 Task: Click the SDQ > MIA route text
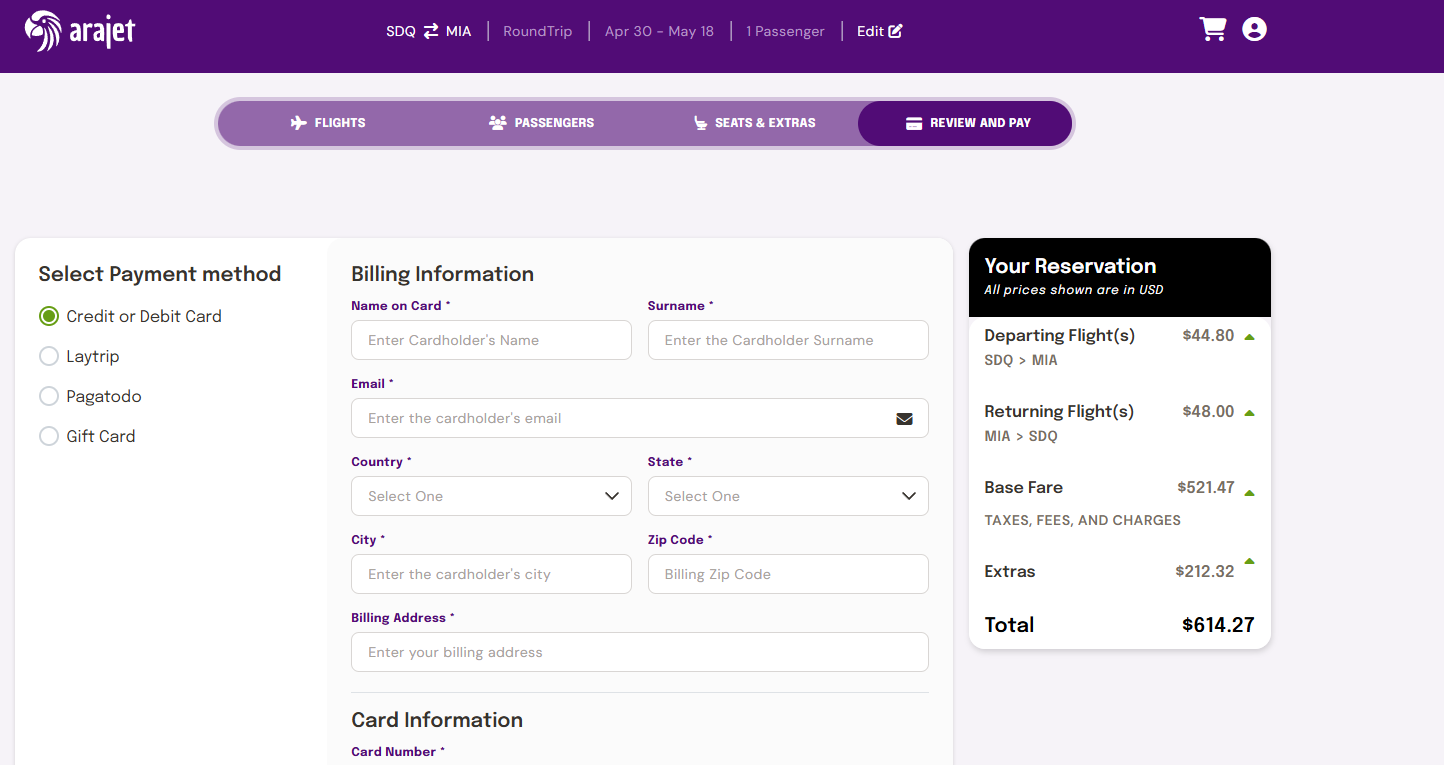pyautogui.click(x=1021, y=360)
